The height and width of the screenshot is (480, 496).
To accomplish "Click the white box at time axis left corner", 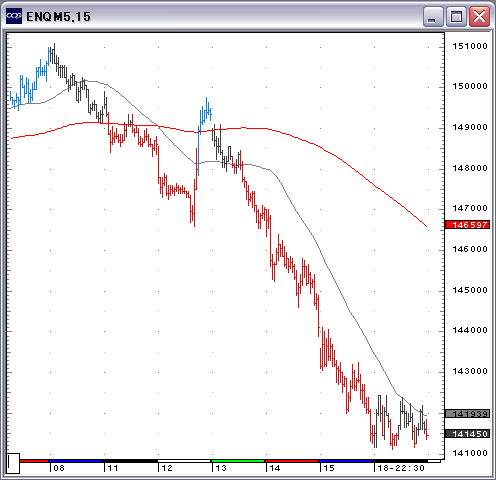I will (x=13, y=463).
